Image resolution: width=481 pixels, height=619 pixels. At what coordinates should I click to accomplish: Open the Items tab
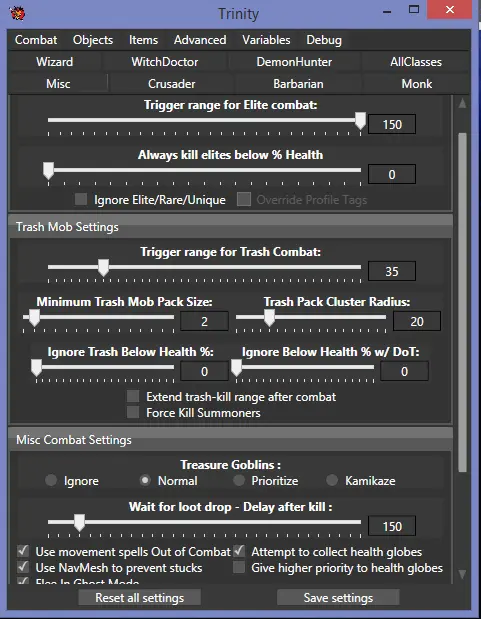pyautogui.click(x=143, y=40)
